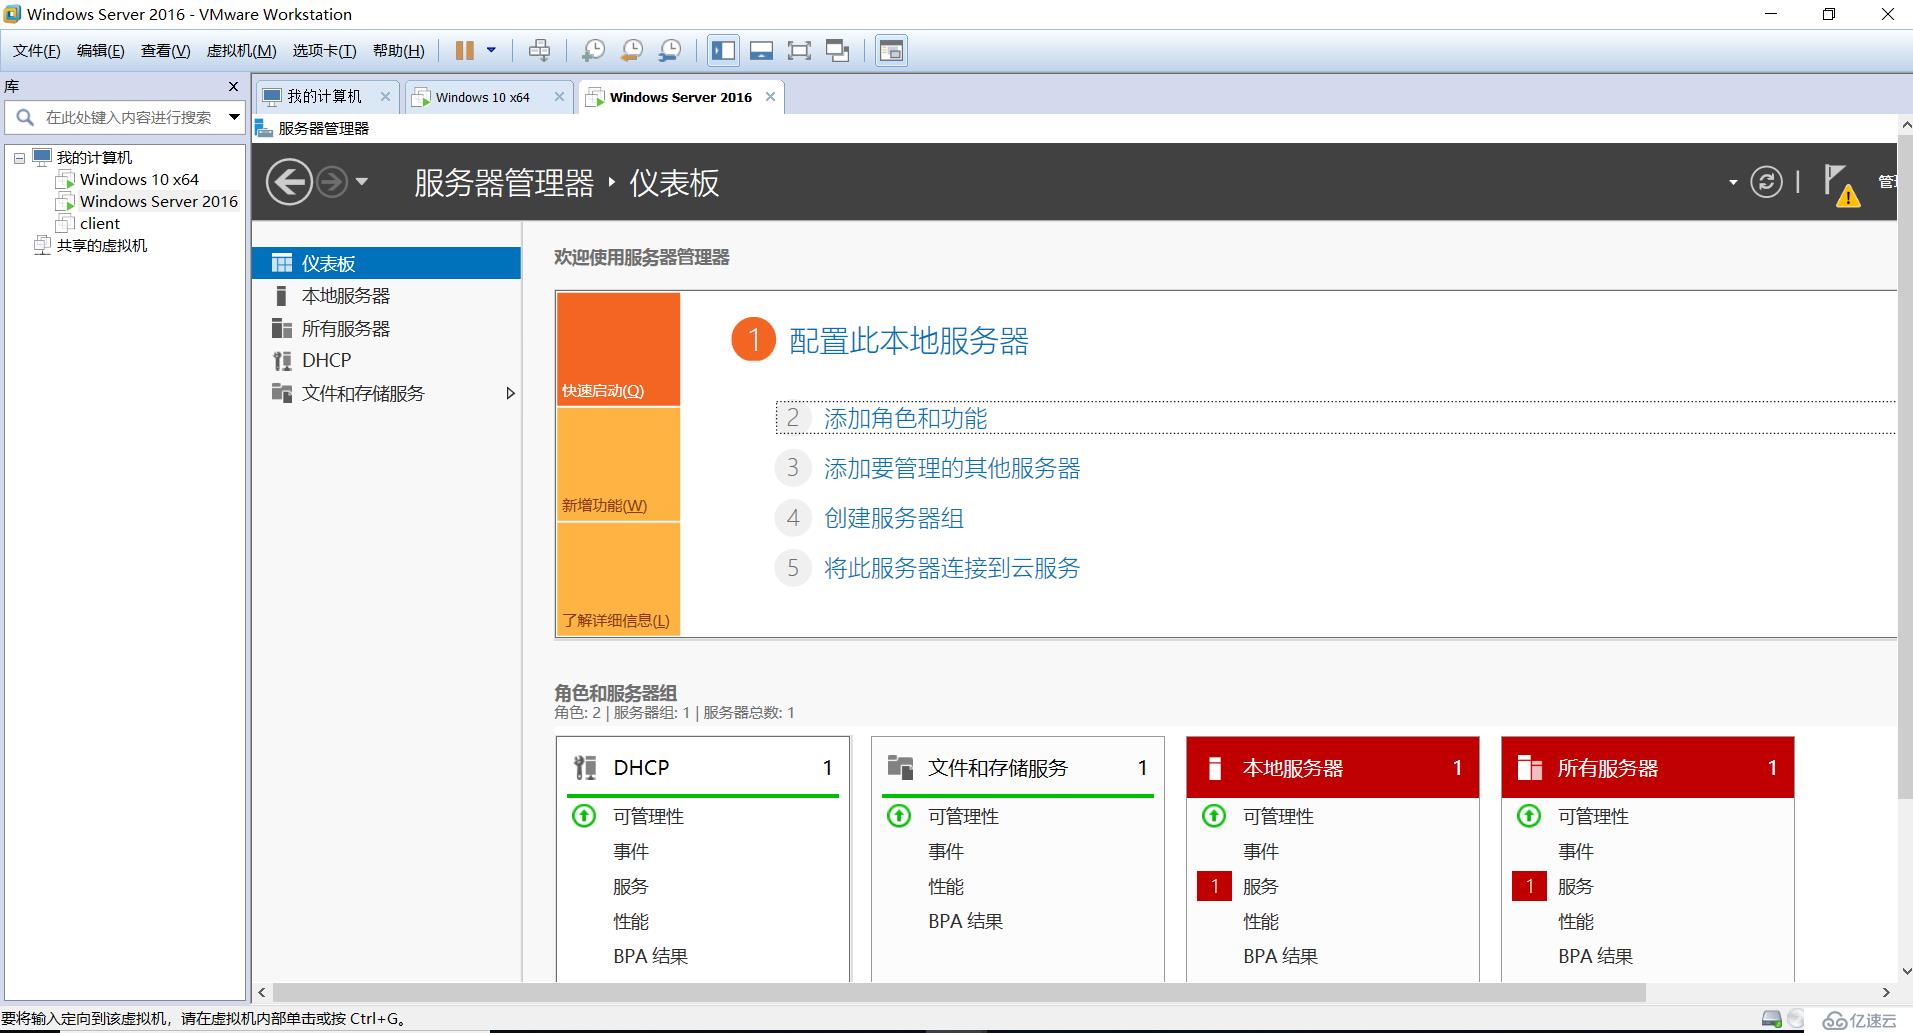Image resolution: width=1913 pixels, height=1033 pixels.
Task: Select 共享的虚拟机 in library tree
Action: coord(101,246)
